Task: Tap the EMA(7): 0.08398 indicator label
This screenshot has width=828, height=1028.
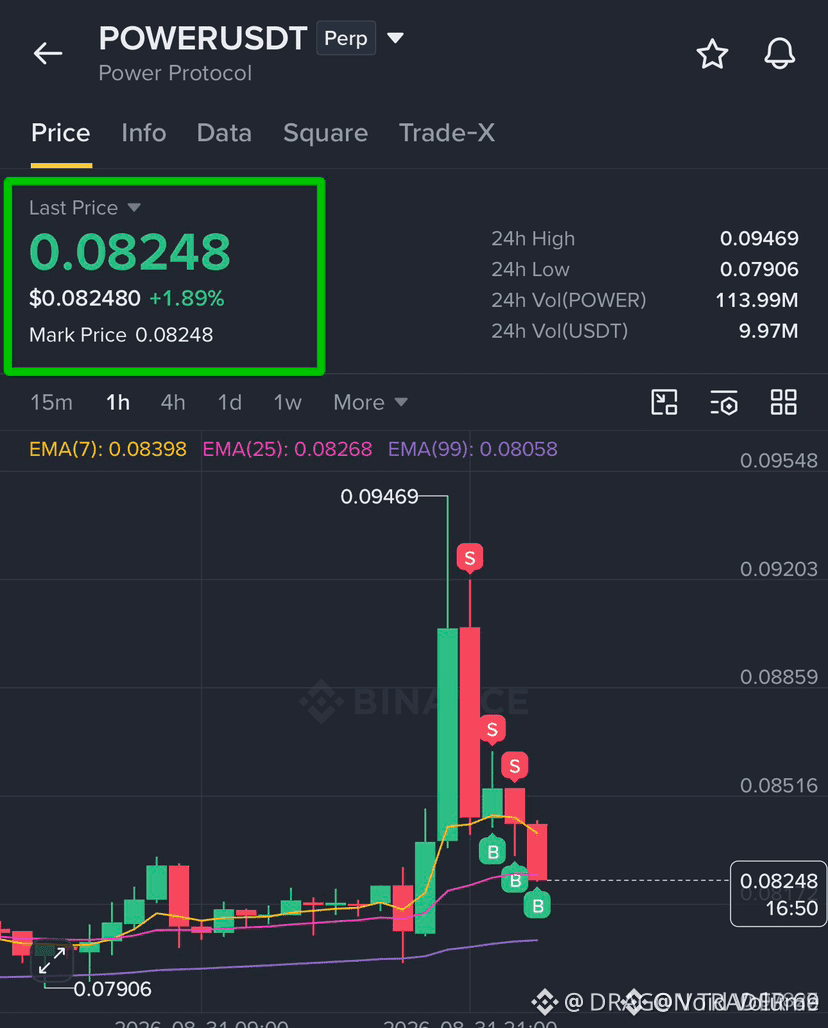Action: coord(108,449)
